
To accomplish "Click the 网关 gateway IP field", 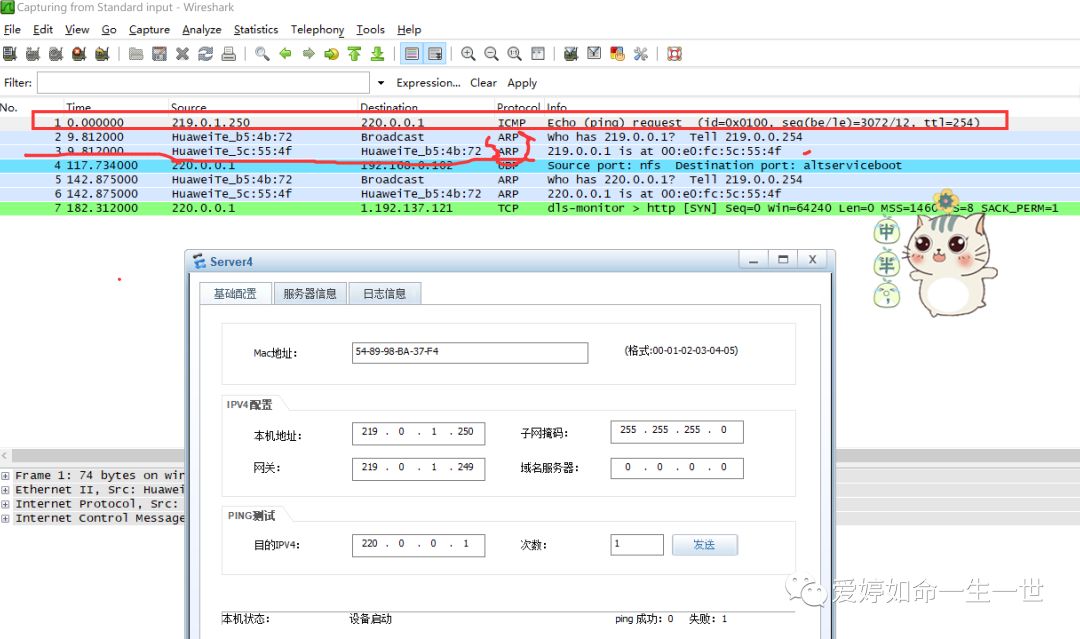I will [x=418, y=468].
